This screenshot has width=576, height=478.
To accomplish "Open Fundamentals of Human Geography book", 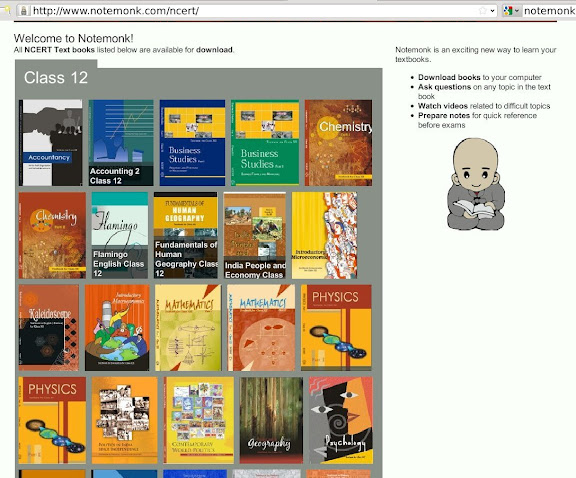I will (186, 235).
